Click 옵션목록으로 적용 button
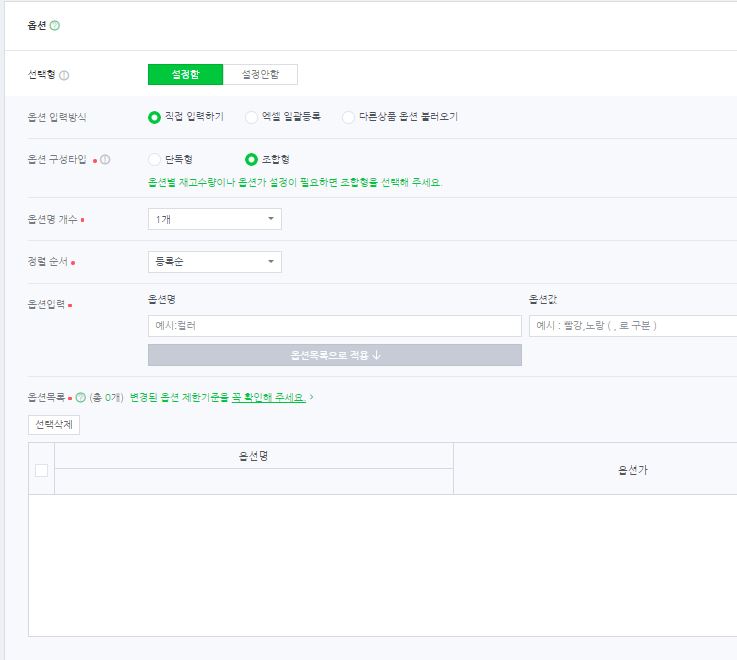737x660 pixels. point(335,355)
